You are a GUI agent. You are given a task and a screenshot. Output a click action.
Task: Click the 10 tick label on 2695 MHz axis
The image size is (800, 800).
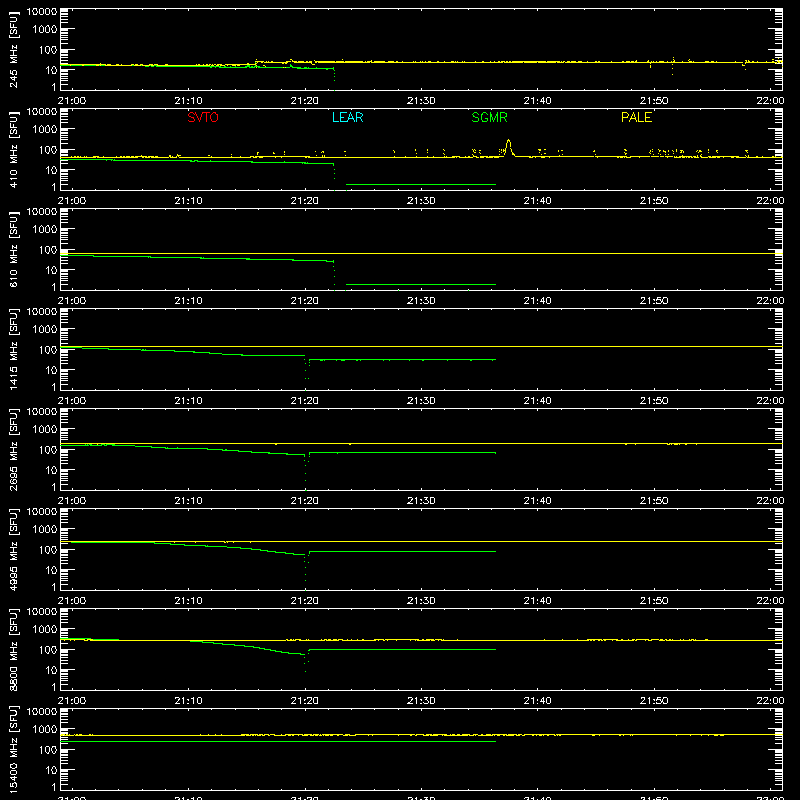pyautogui.click(x=51, y=470)
